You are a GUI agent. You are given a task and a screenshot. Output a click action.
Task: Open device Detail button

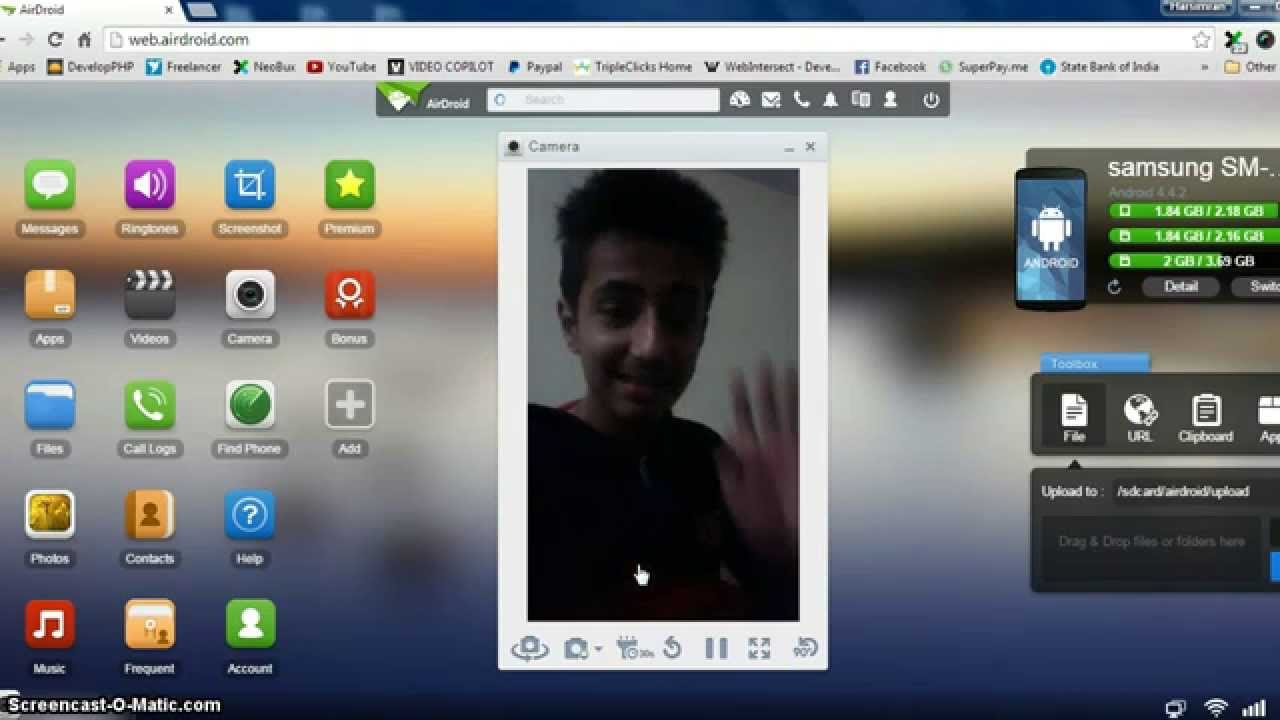(1180, 286)
